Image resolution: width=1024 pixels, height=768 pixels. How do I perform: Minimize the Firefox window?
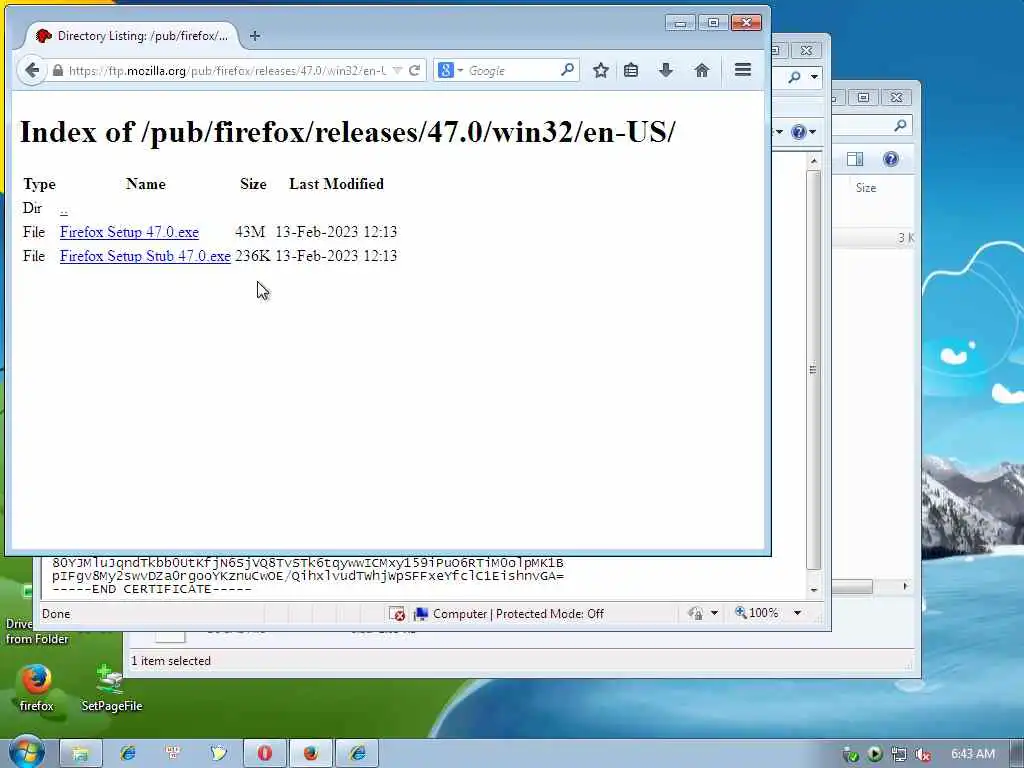coord(680,23)
